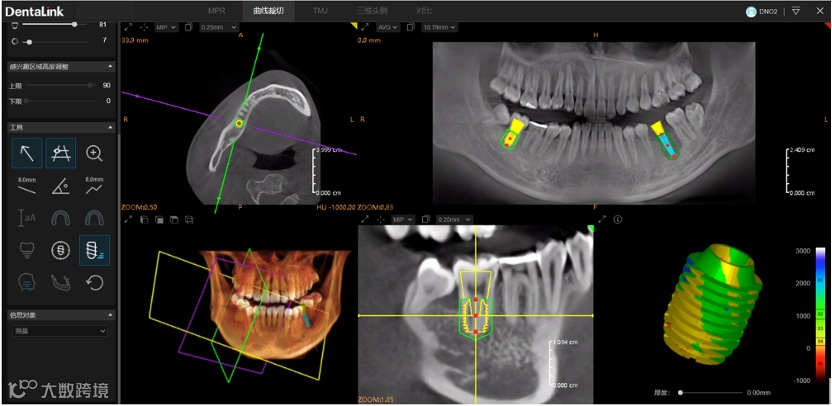832x406 pixels.
Task: Click the mandible jaw icon
Action: tap(60, 282)
